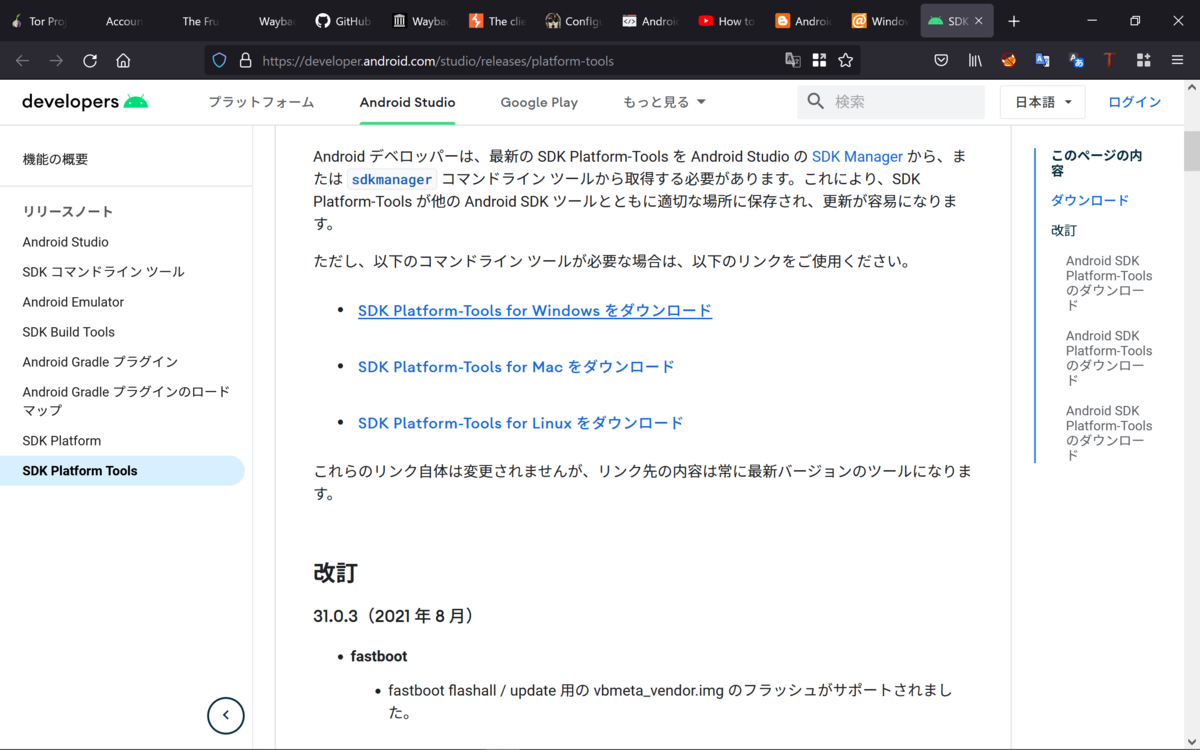The width and height of the screenshot is (1200, 750).
Task: Go back using browser back arrow
Action: pos(22,61)
